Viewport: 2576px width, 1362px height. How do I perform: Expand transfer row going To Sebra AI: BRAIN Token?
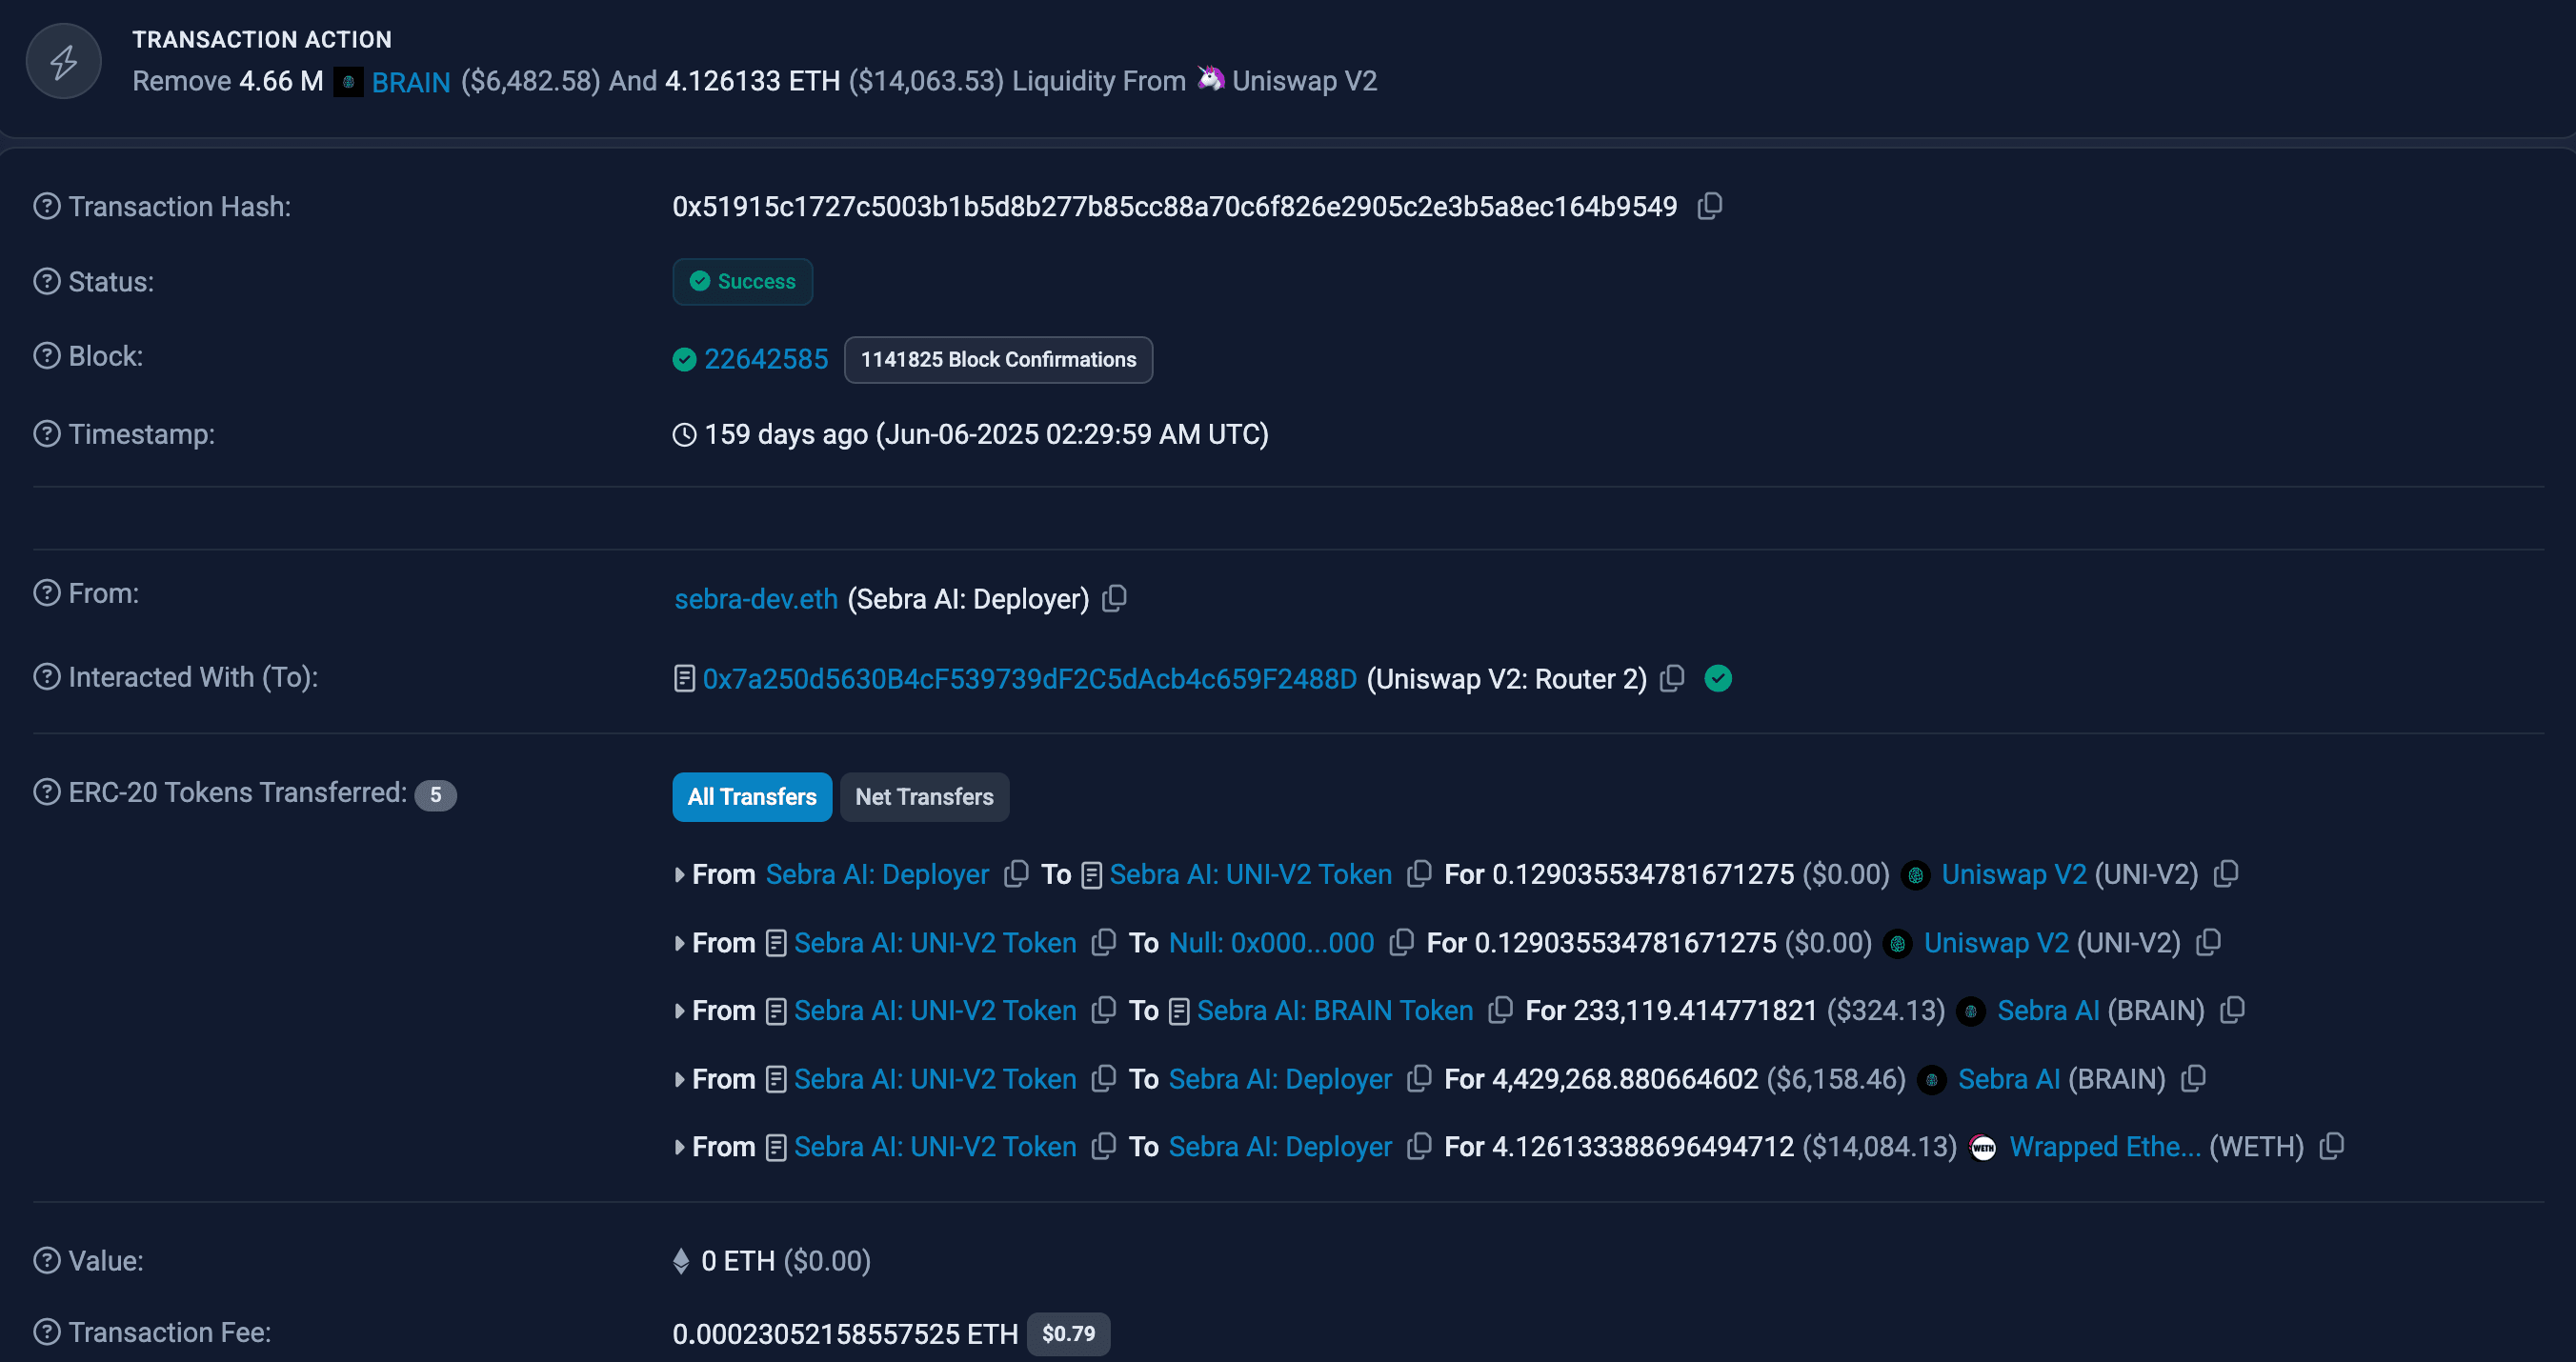pos(680,1010)
